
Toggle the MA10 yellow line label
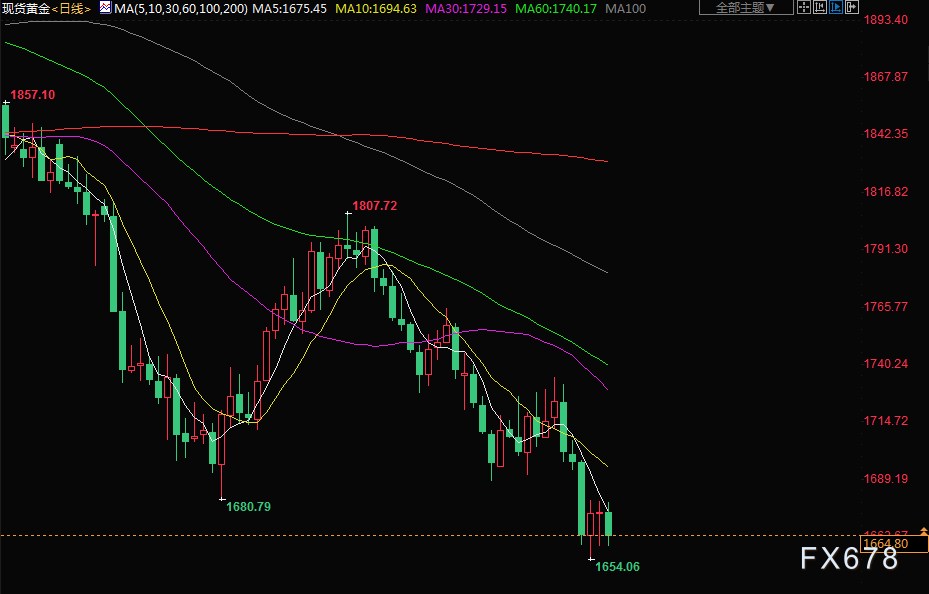[375, 9]
